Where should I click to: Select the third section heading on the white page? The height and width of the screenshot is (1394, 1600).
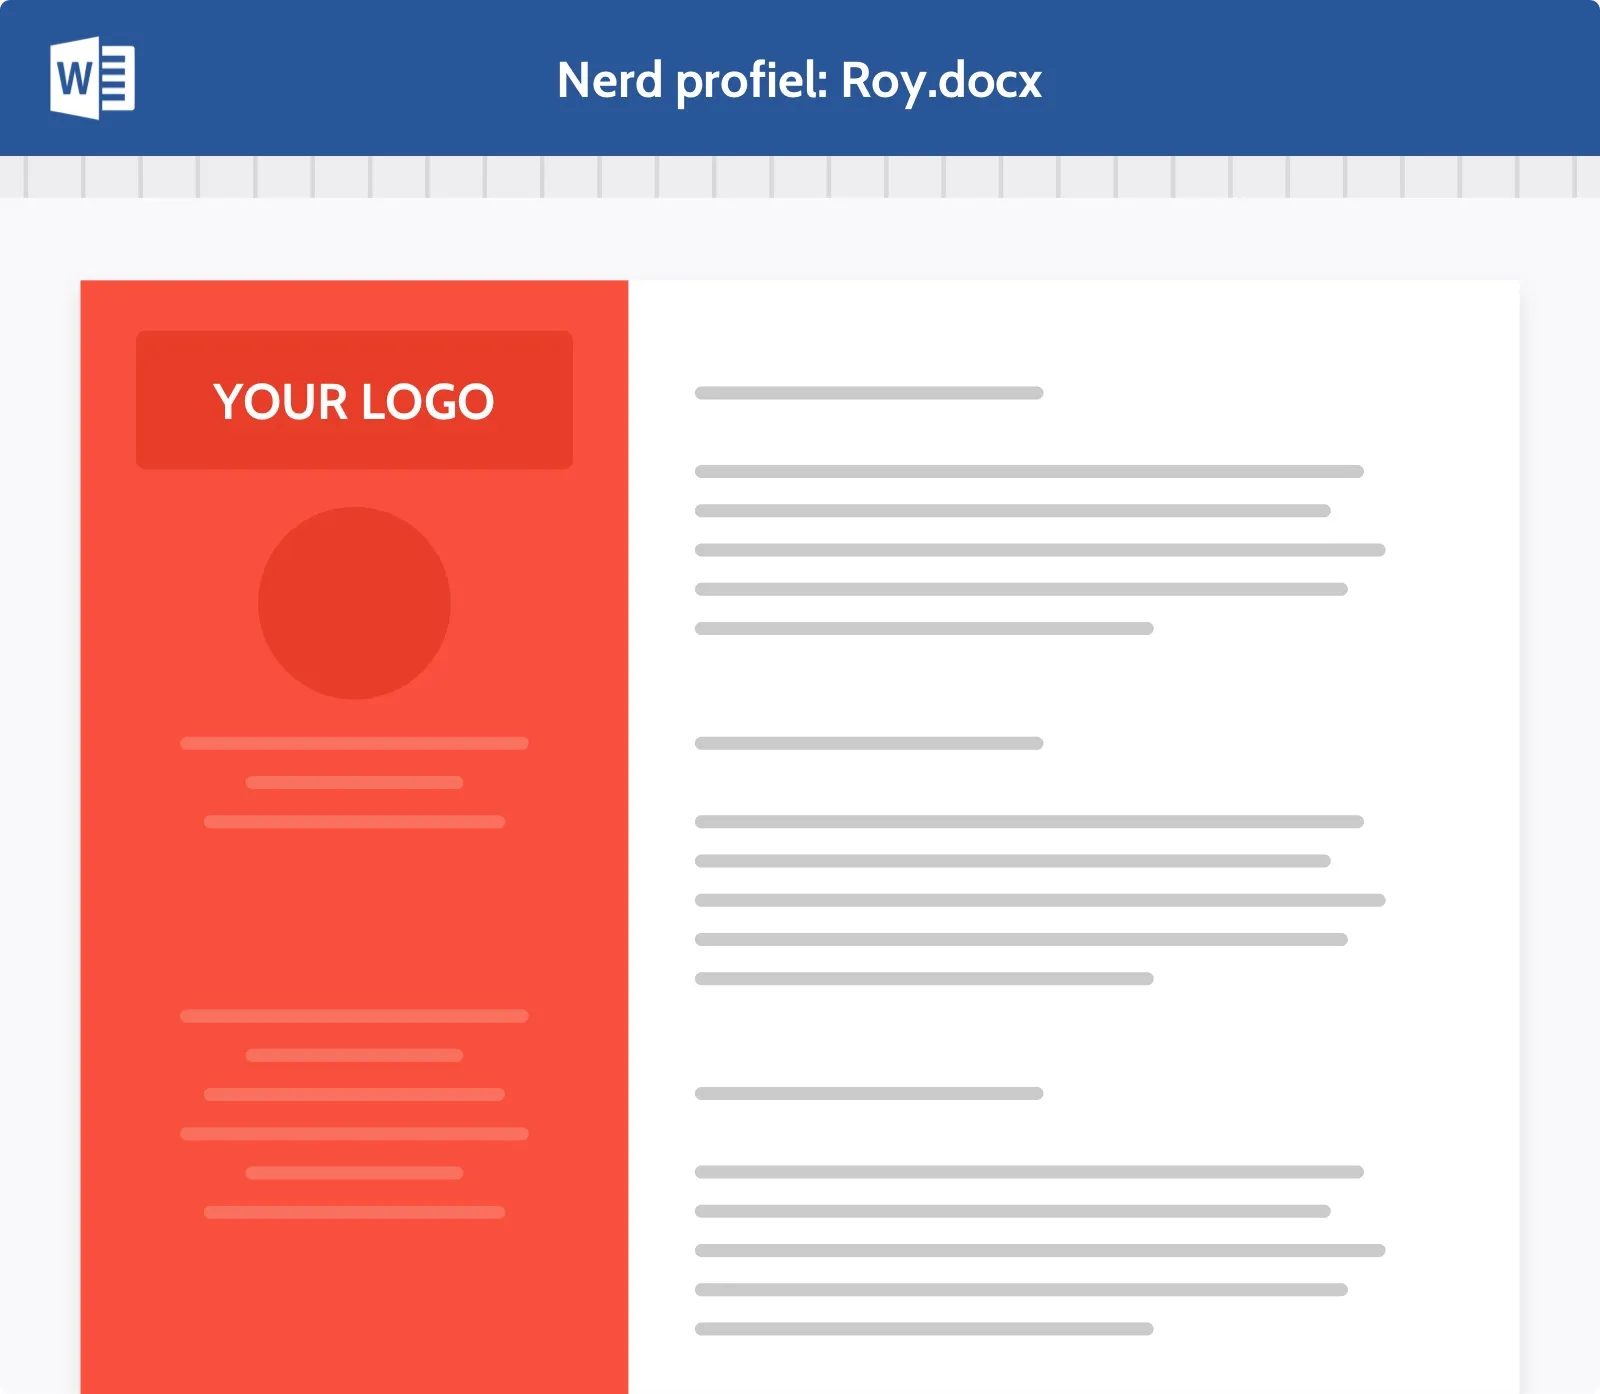pos(868,1093)
